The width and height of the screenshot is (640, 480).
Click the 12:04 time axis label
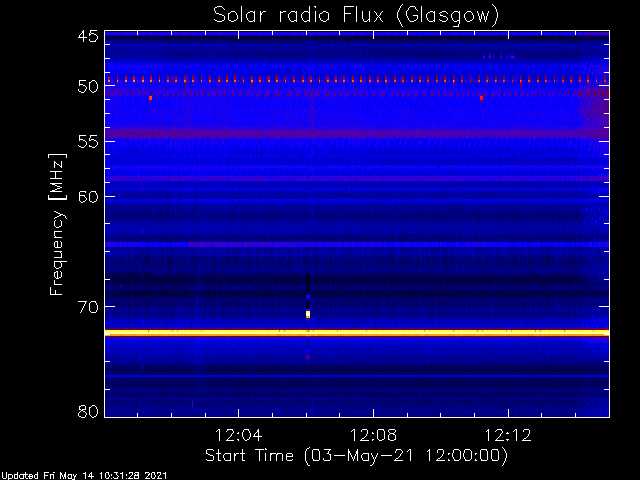point(238,435)
